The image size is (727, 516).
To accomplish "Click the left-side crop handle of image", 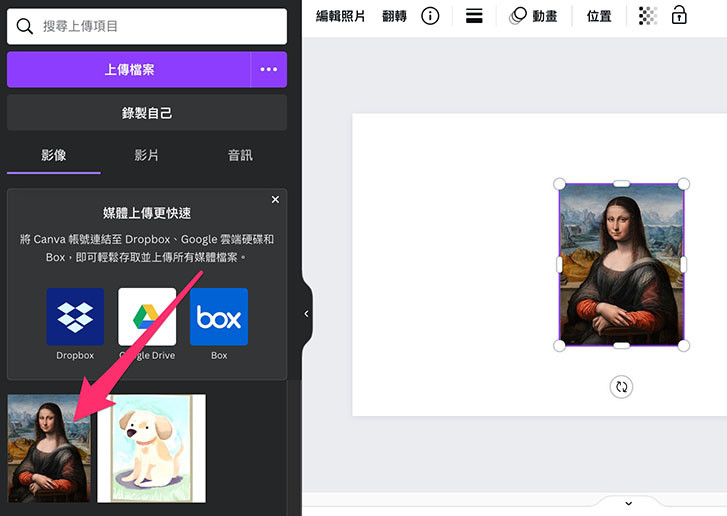I will tap(560, 265).
